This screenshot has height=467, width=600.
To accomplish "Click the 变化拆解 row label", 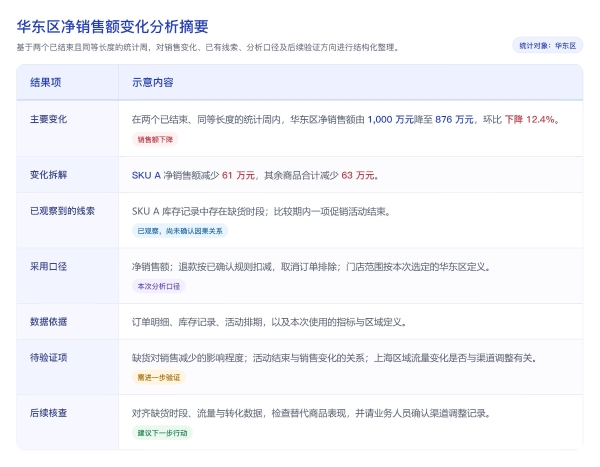I will click(49, 175).
